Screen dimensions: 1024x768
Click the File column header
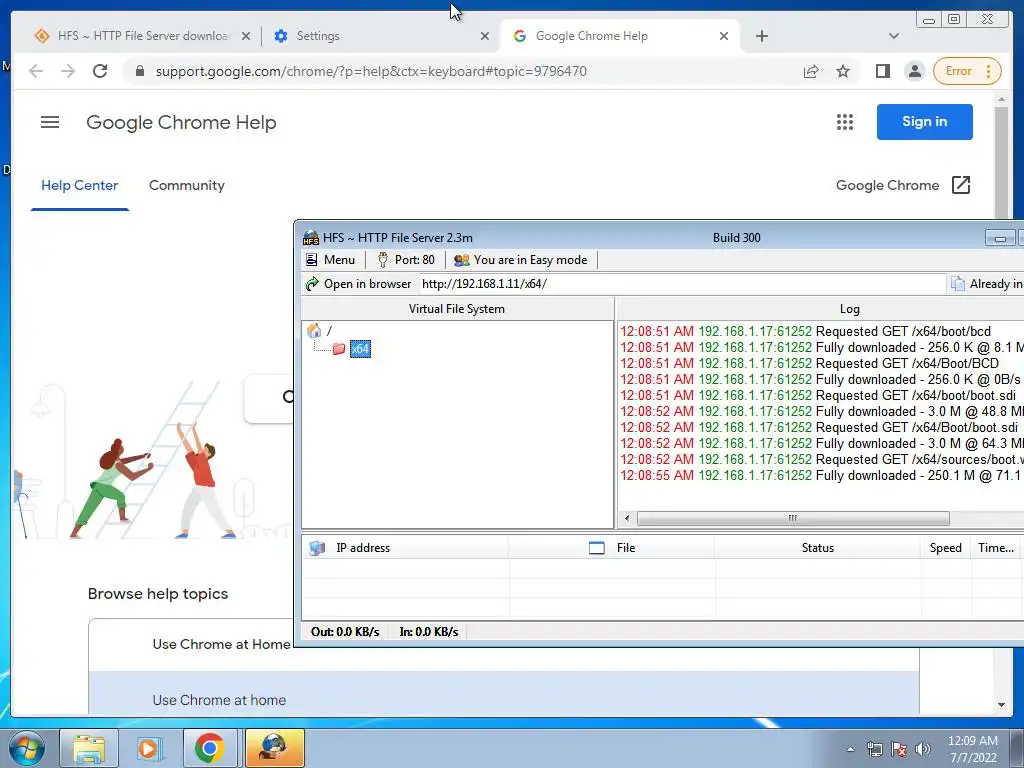[612, 548]
